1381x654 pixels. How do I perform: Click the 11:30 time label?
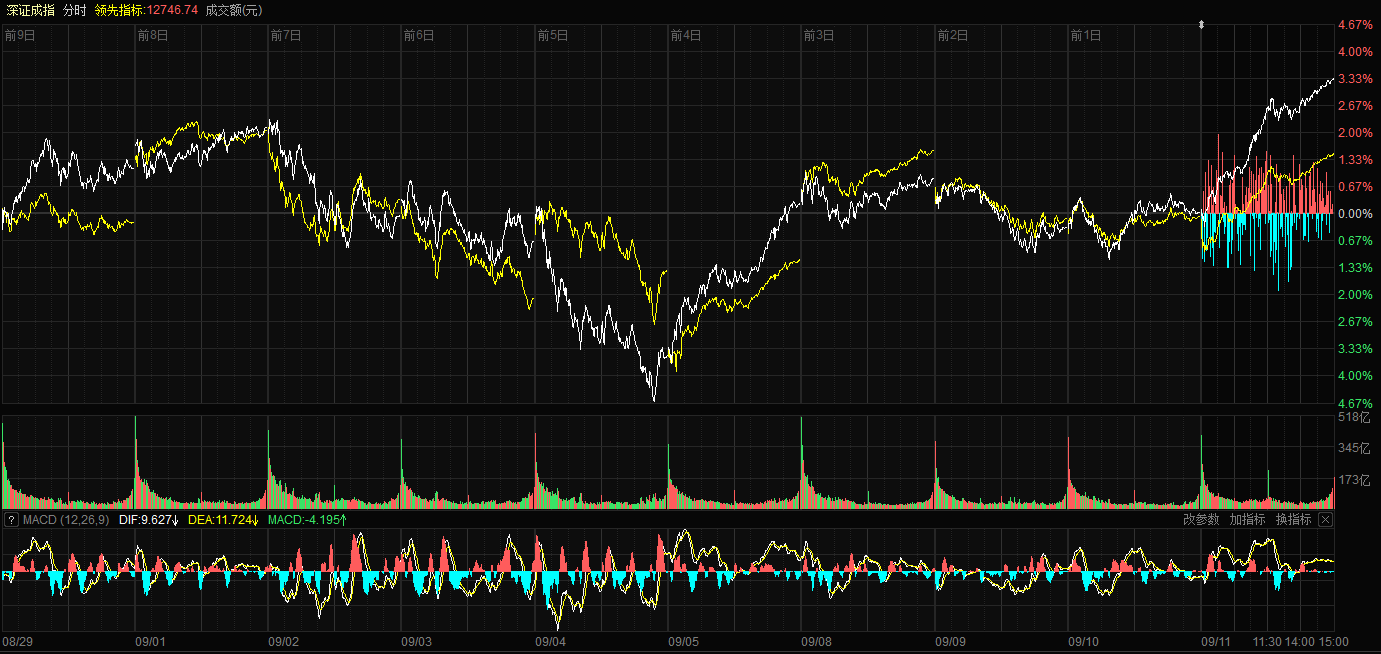point(1268,642)
